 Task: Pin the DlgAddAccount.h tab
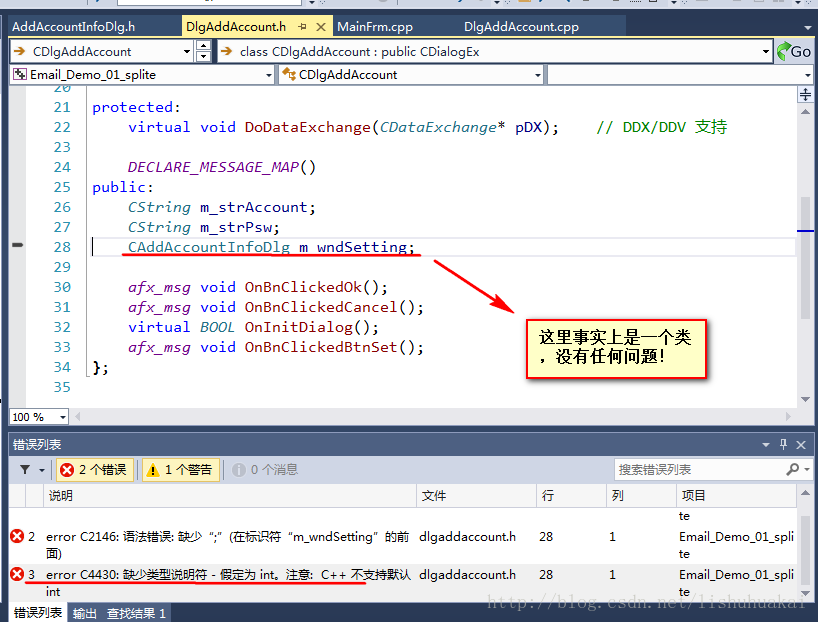point(303,27)
